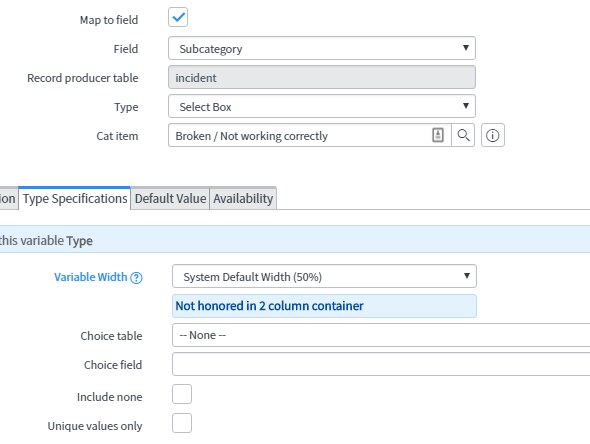Viewport: 590px width, 444px height.
Task: Expand the Type dropdown showing Select Box
Action: (322, 106)
